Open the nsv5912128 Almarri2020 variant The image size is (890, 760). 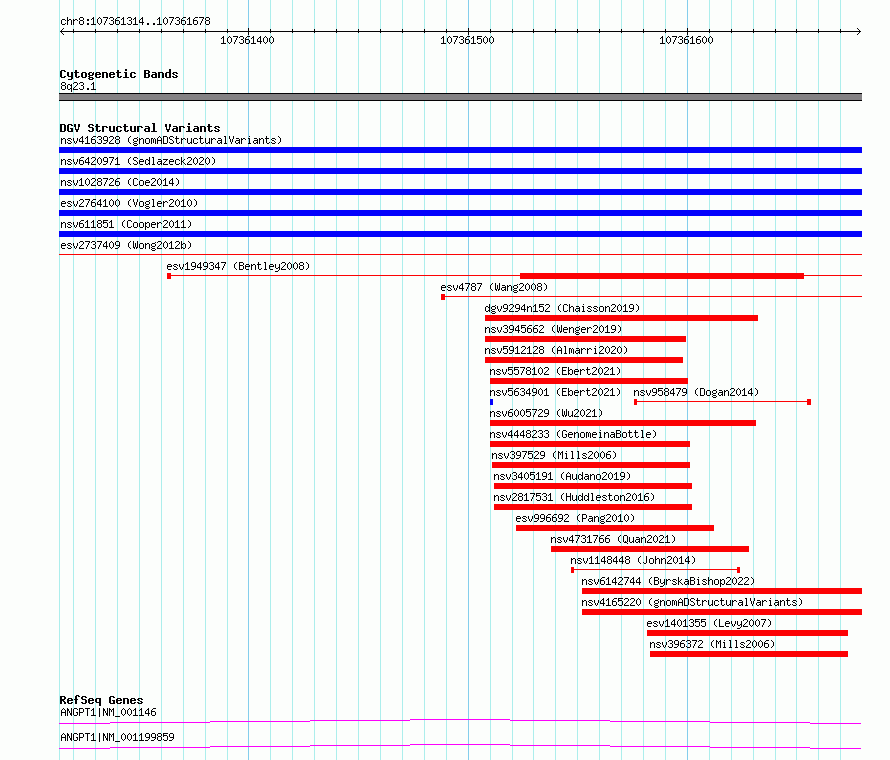(x=556, y=350)
